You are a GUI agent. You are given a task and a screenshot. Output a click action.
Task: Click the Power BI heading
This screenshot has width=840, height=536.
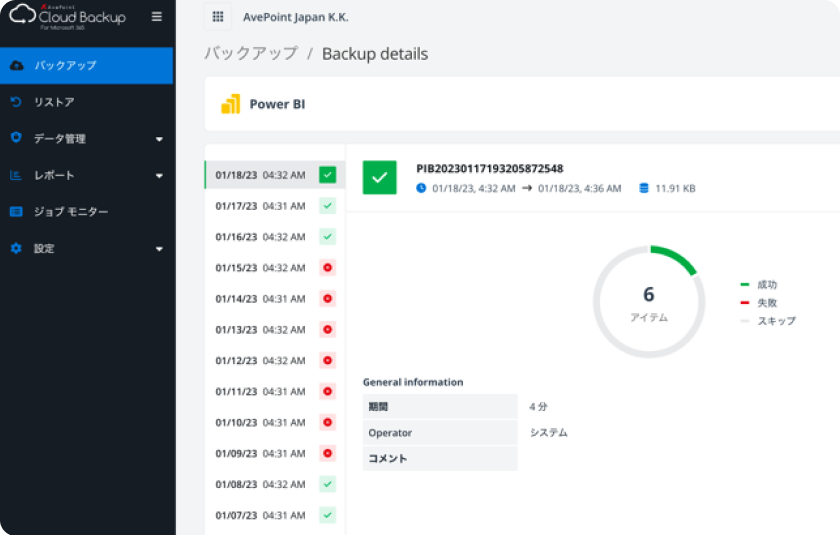pos(278,104)
